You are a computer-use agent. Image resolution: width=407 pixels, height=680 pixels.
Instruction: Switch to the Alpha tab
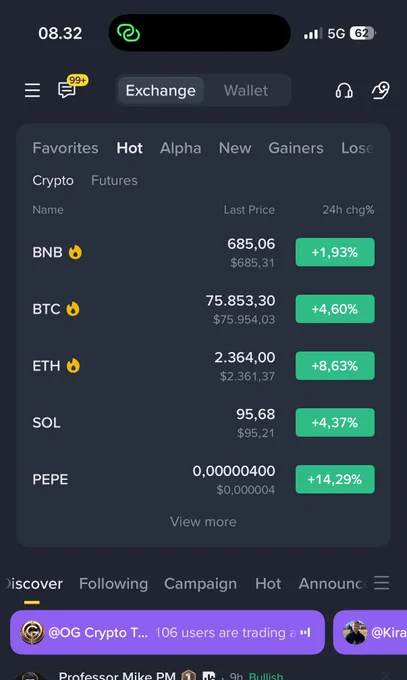tap(181, 148)
